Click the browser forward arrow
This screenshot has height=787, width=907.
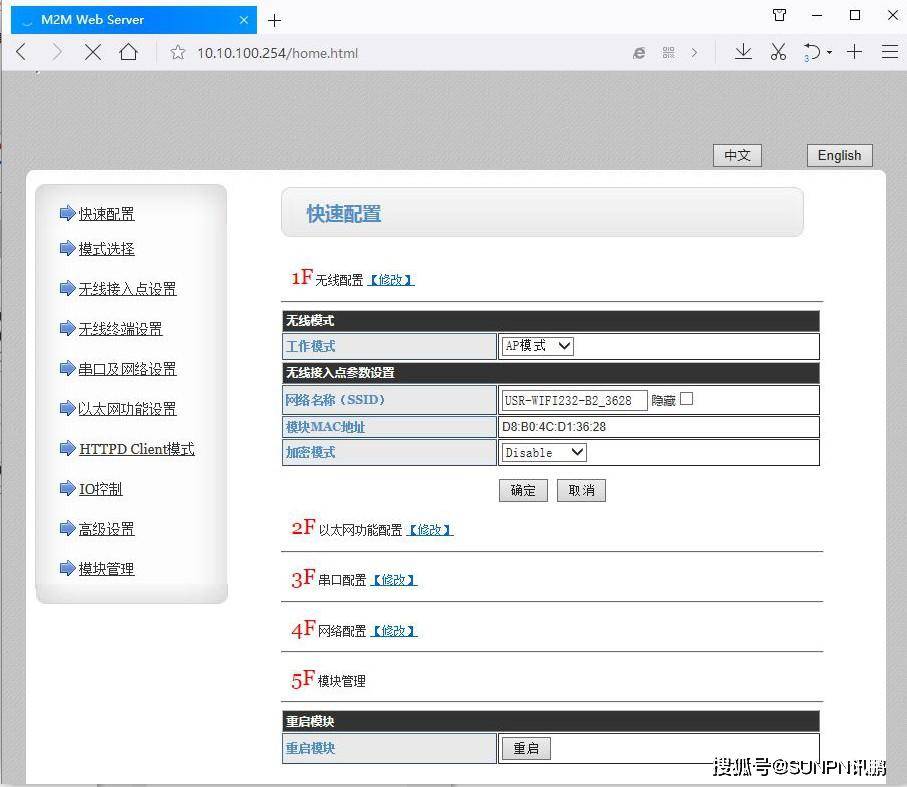point(56,52)
